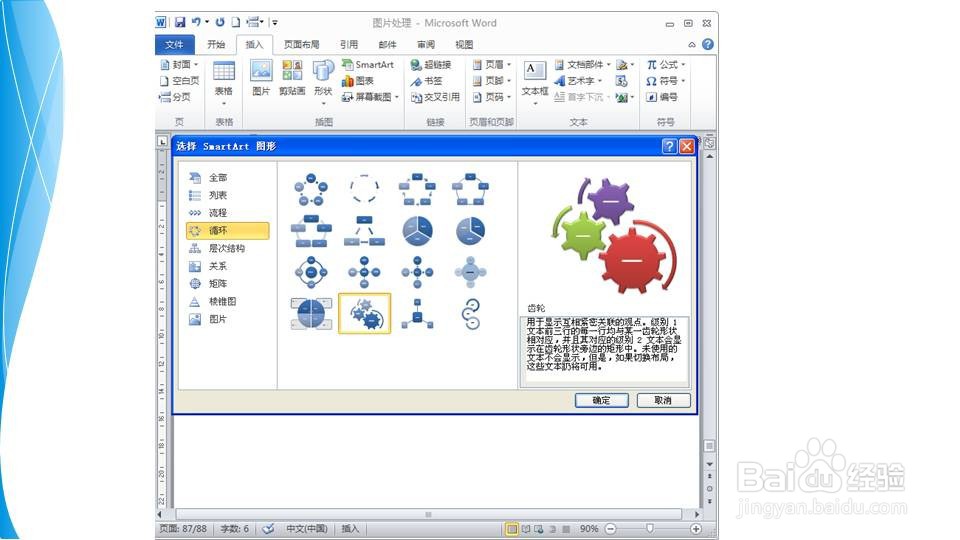Switch to the 审阅 Review tab
Viewport: 960px width, 540px height.
426,44
